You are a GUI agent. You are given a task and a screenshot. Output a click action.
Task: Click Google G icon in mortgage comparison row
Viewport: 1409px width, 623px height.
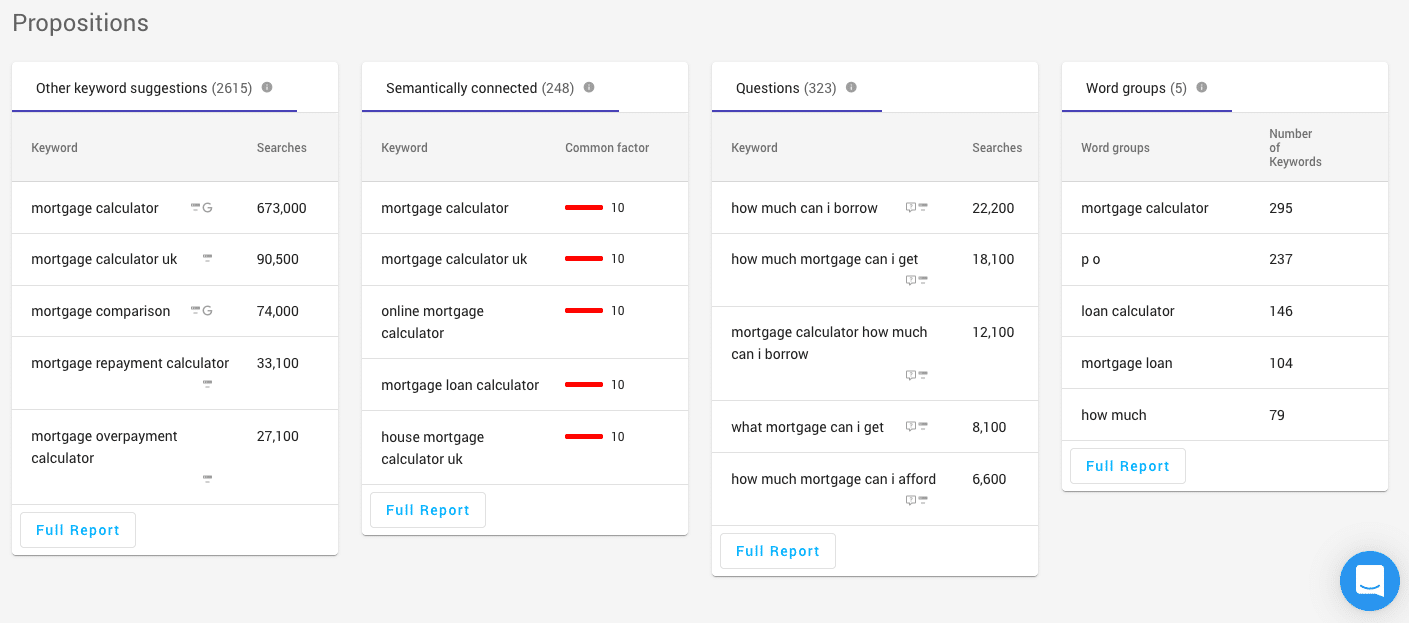[x=208, y=311]
